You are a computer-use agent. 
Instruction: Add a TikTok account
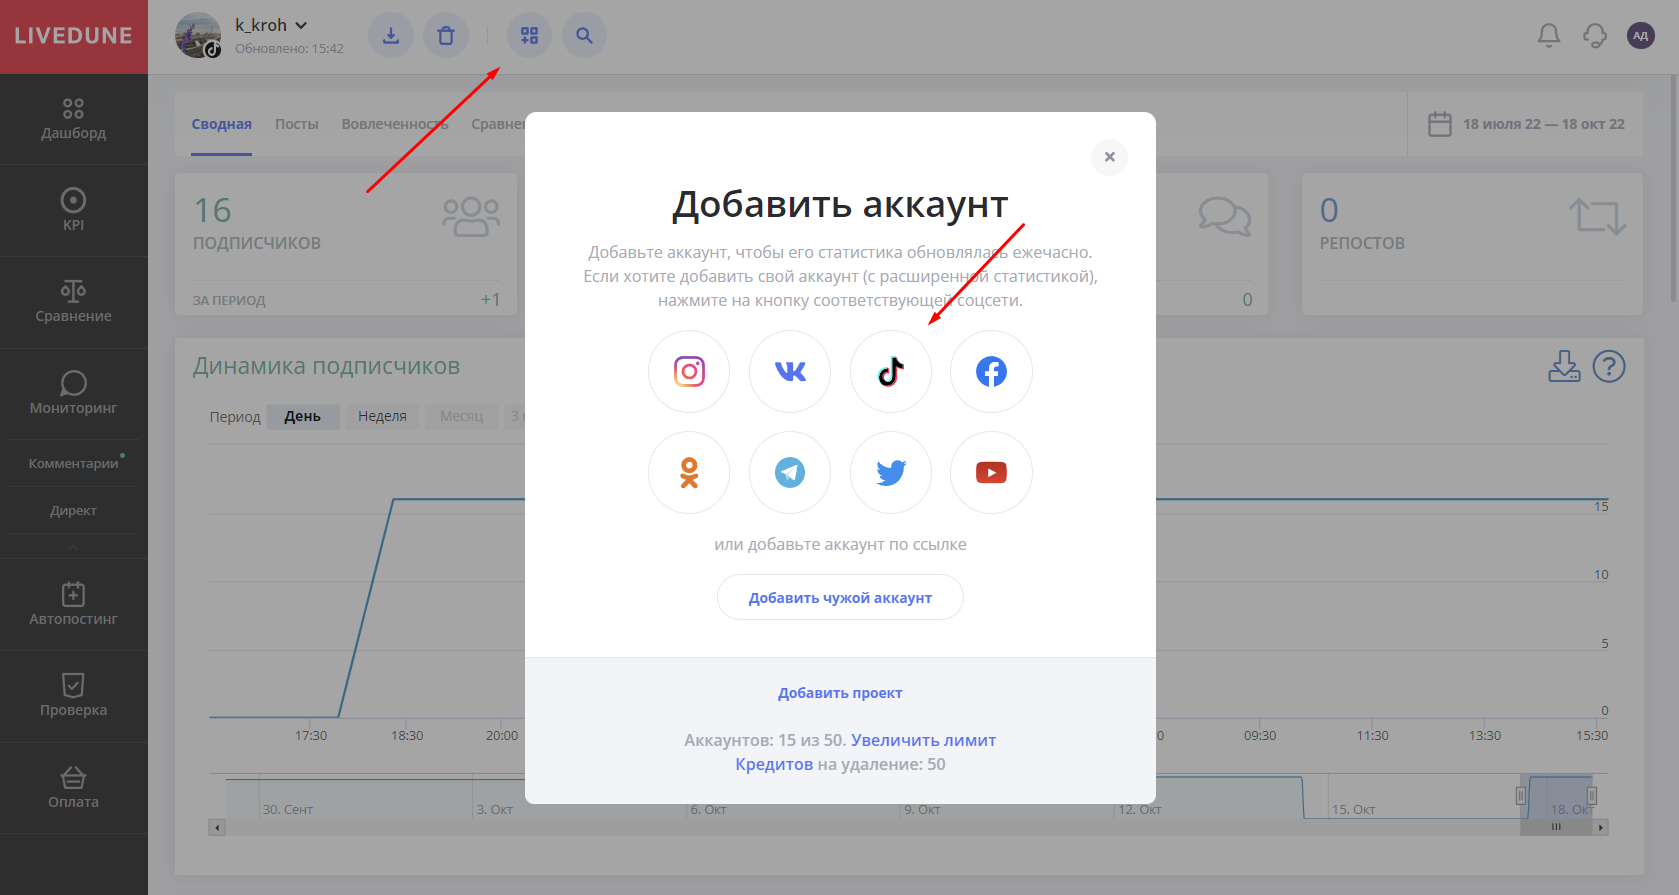891,371
